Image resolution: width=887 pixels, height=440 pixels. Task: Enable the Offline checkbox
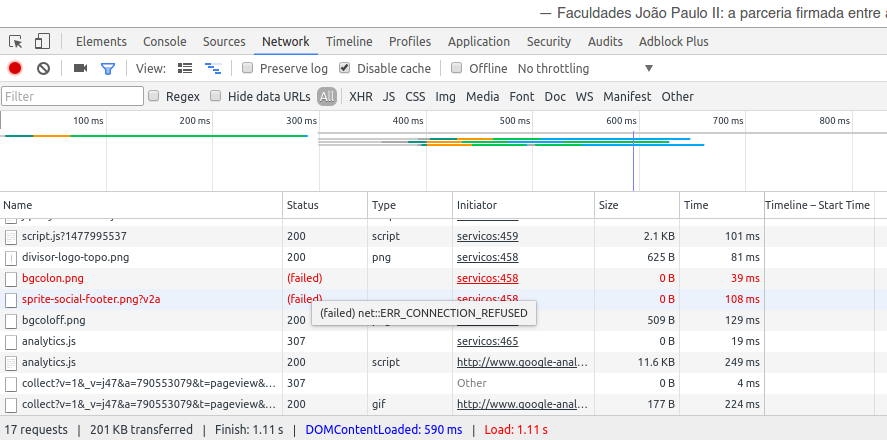point(457,68)
